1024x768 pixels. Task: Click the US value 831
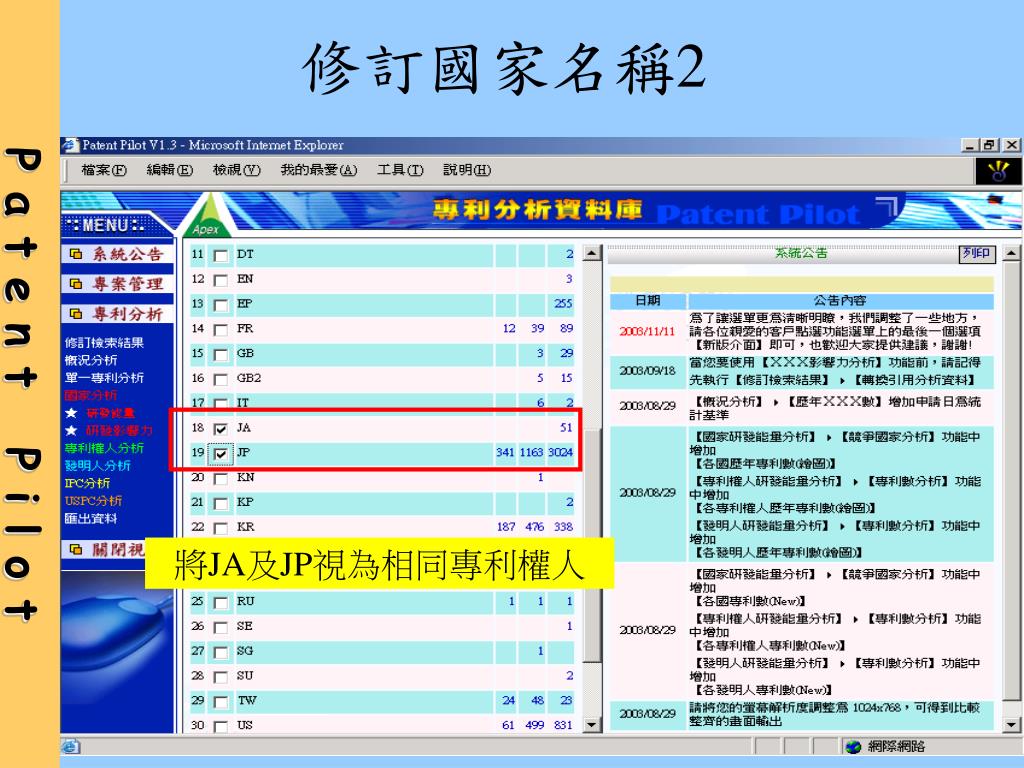click(x=563, y=725)
